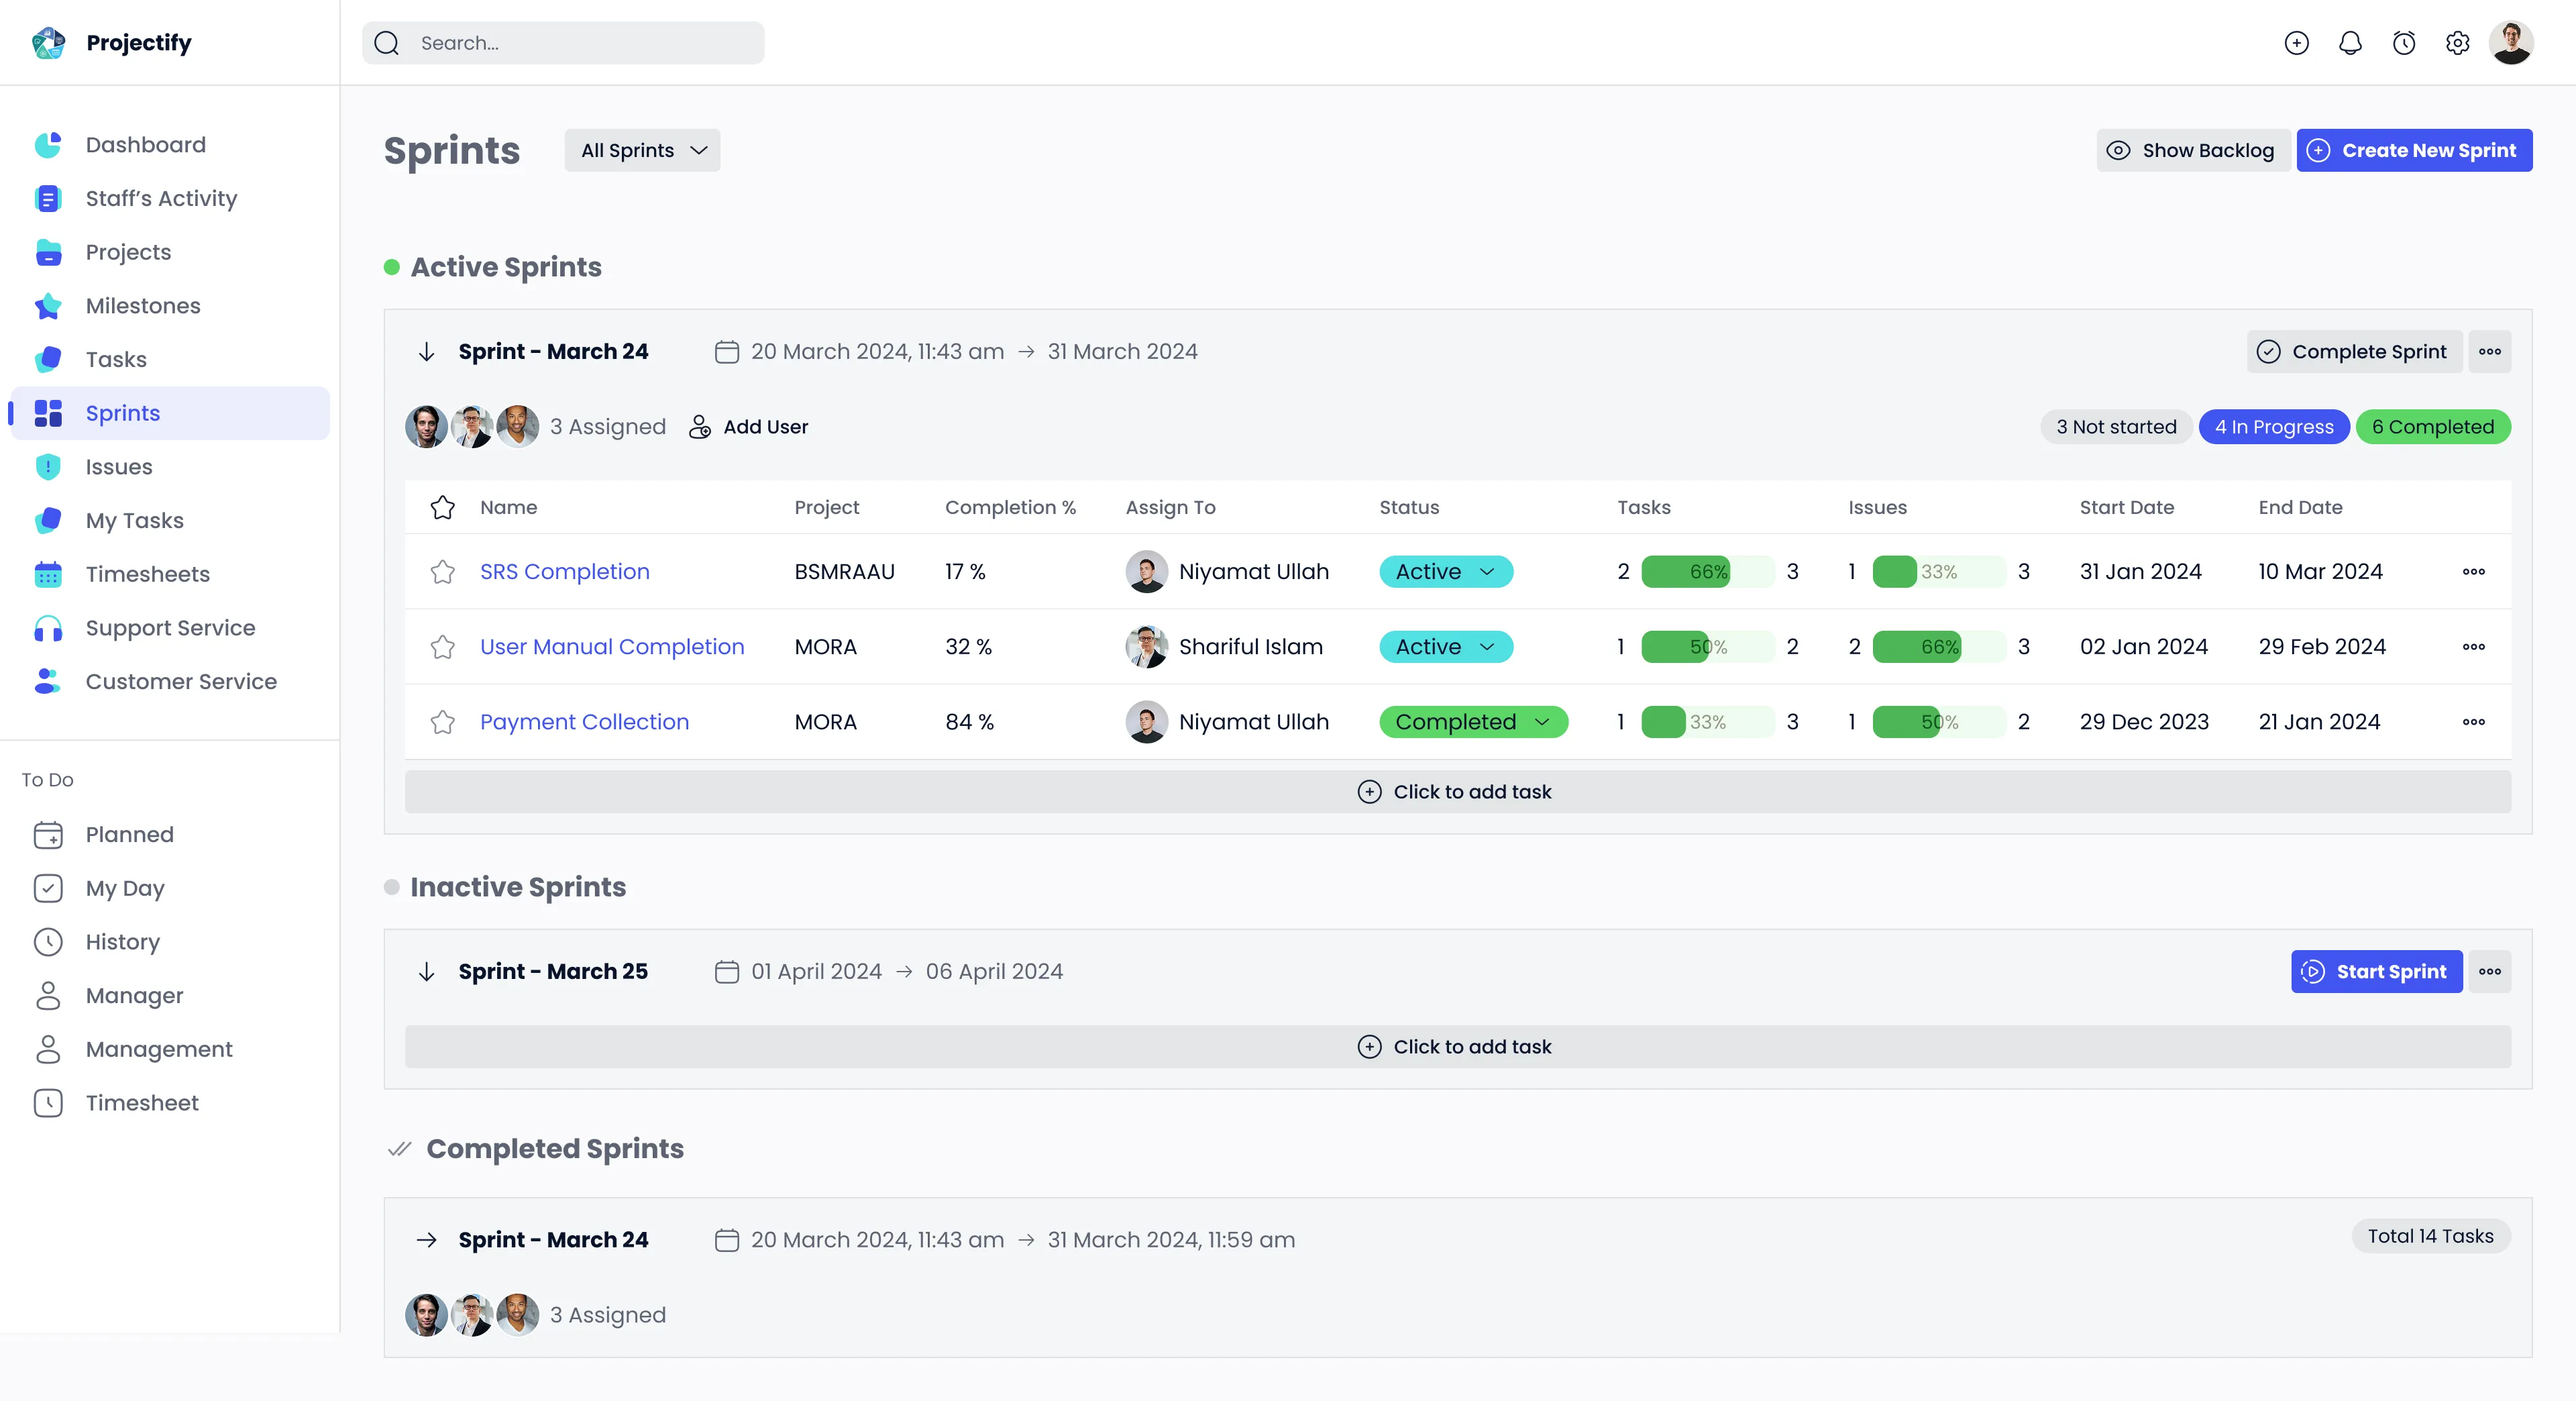Click the notification bell icon
The height and width of the screenshot is (1401, 2576).
tap(2350, 43)
